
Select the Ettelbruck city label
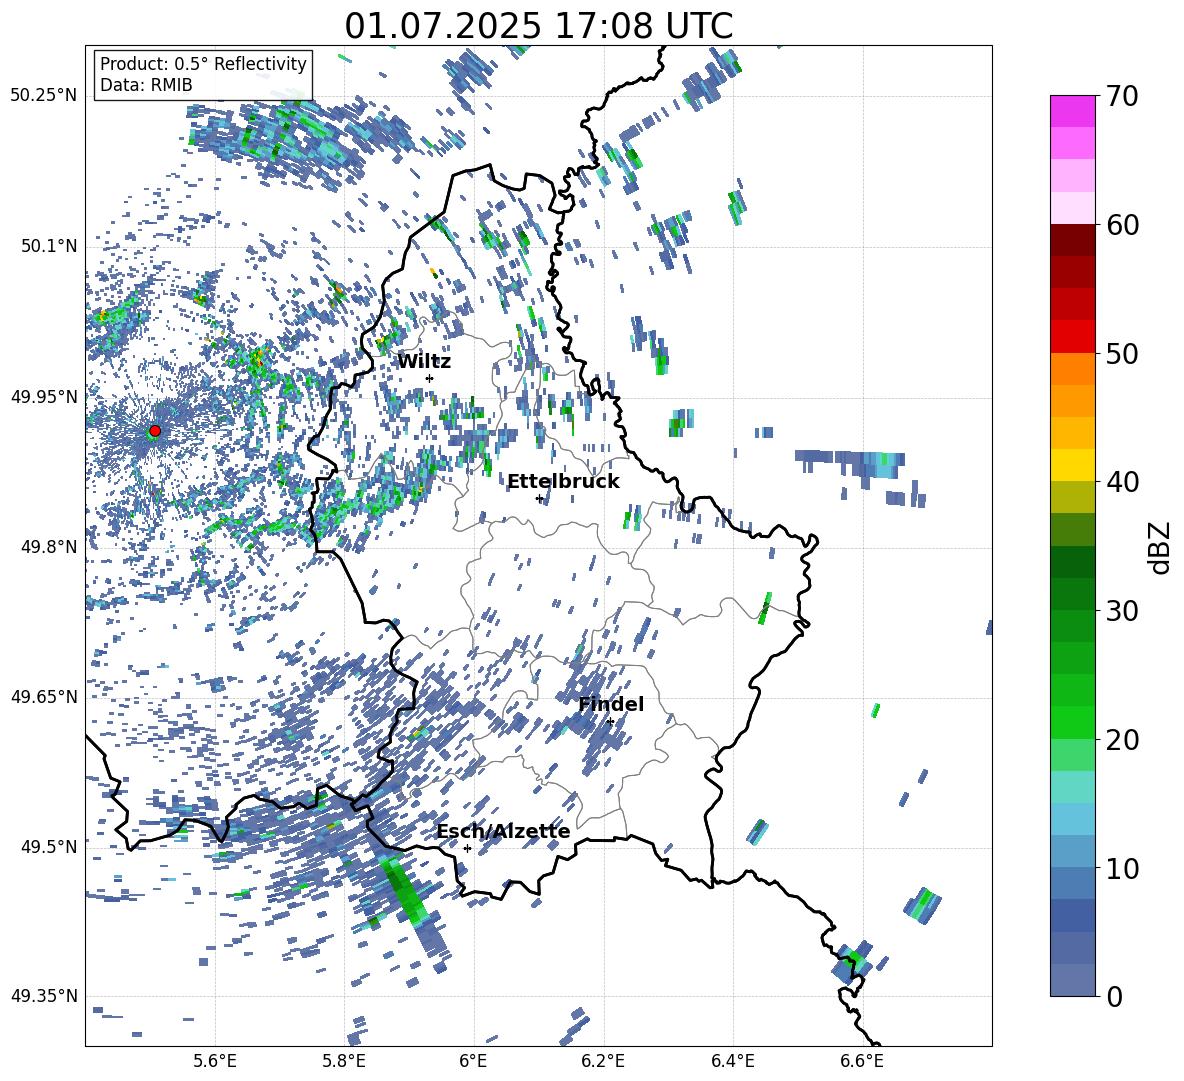click(x=563, y=482)
